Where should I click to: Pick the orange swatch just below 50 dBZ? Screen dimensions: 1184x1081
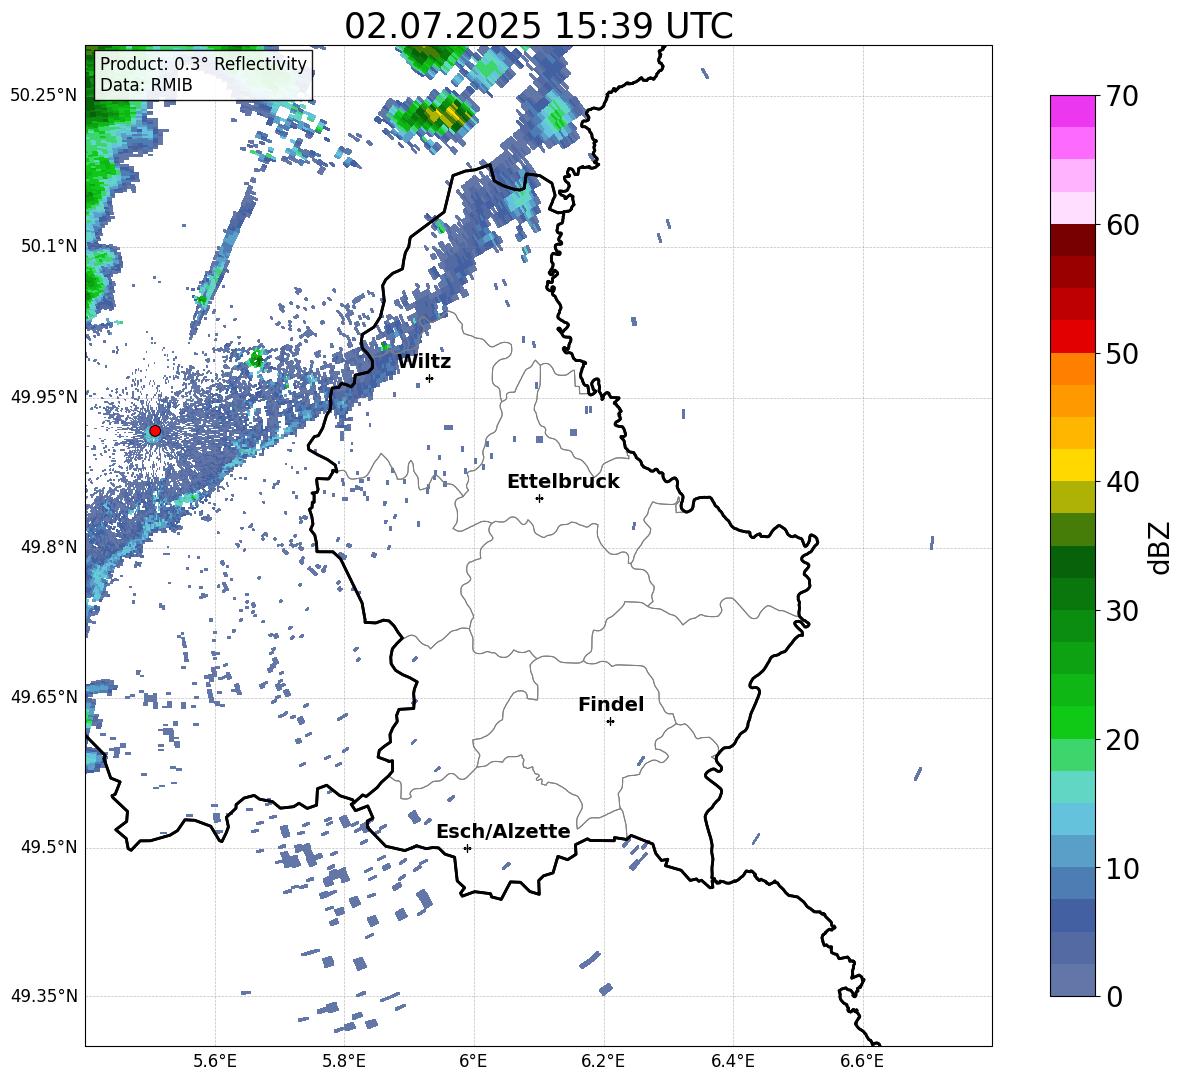1072,369
